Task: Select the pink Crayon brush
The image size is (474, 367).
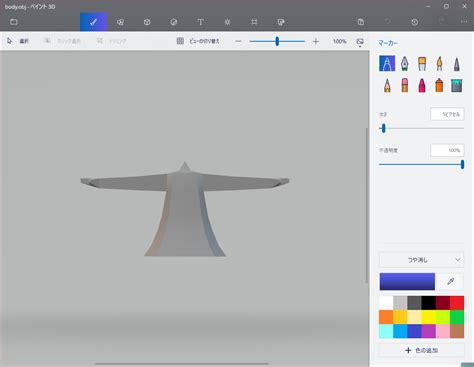Action: coord(422,85)
